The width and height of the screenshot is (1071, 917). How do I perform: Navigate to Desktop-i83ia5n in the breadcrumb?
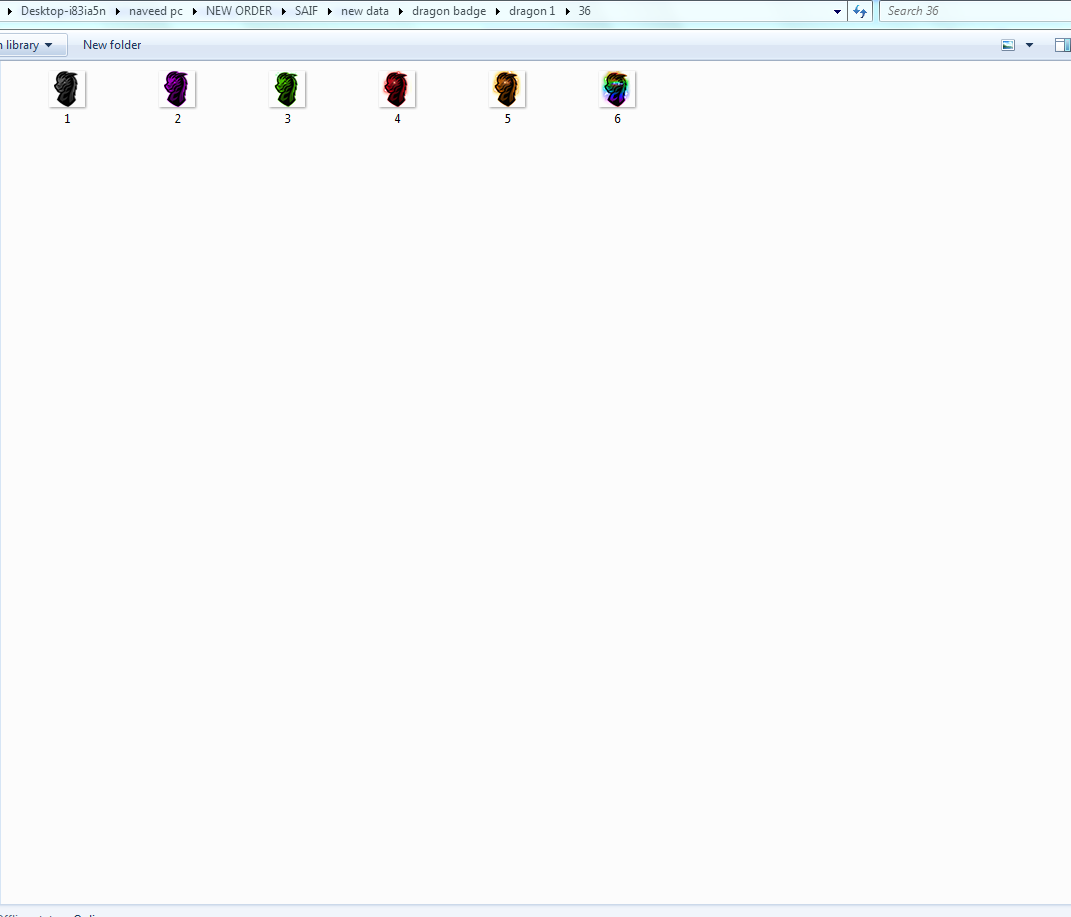tap(64, 11)
